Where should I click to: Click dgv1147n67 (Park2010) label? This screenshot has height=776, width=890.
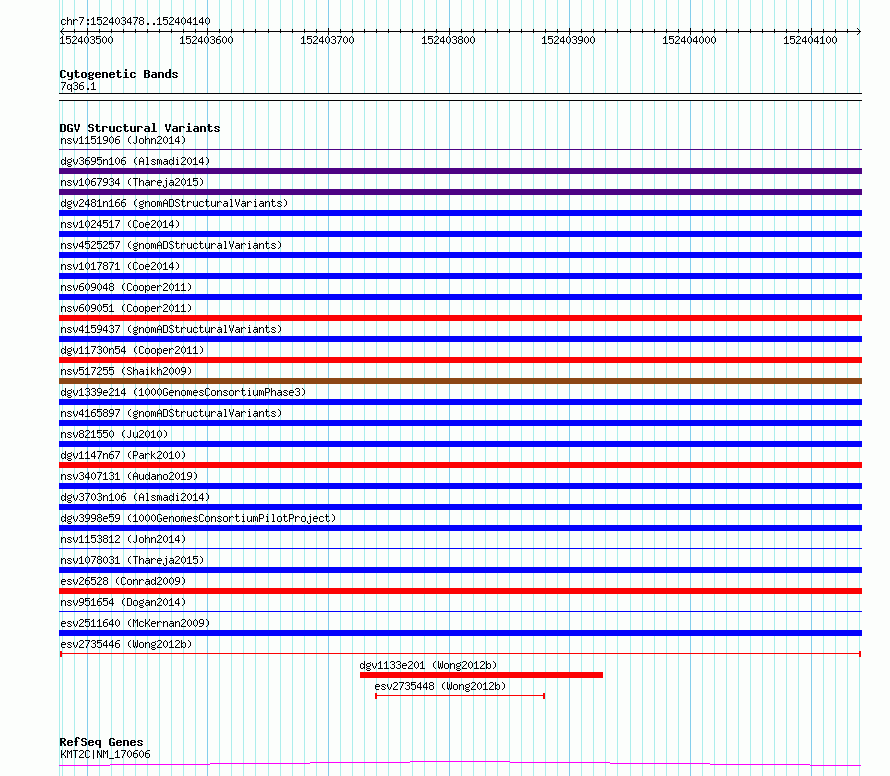pyautogui.click(x=123, y=455)
